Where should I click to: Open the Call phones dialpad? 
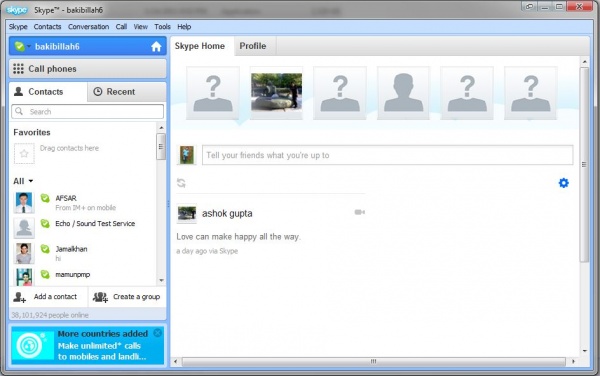pos(88,69)
